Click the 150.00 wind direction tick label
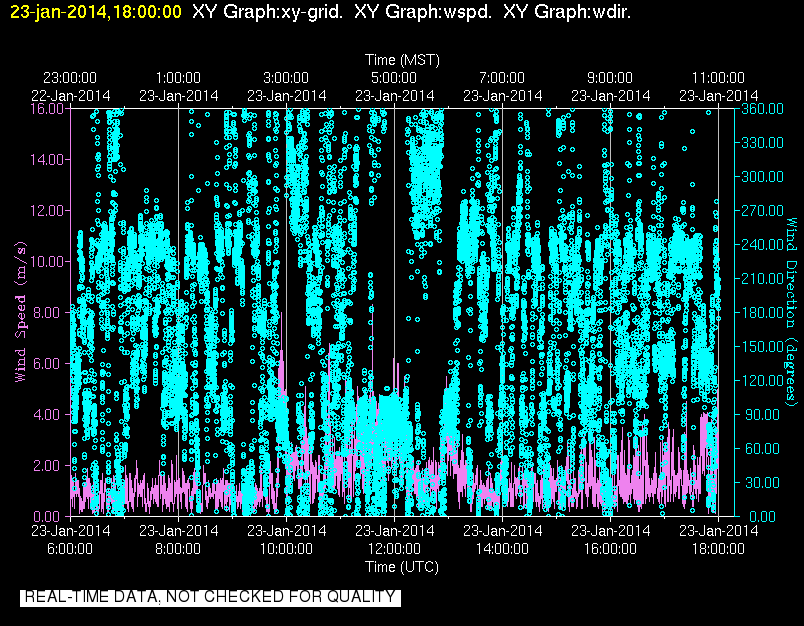The height and width of the screenshot is (626, 804). [x=762, y=347]
